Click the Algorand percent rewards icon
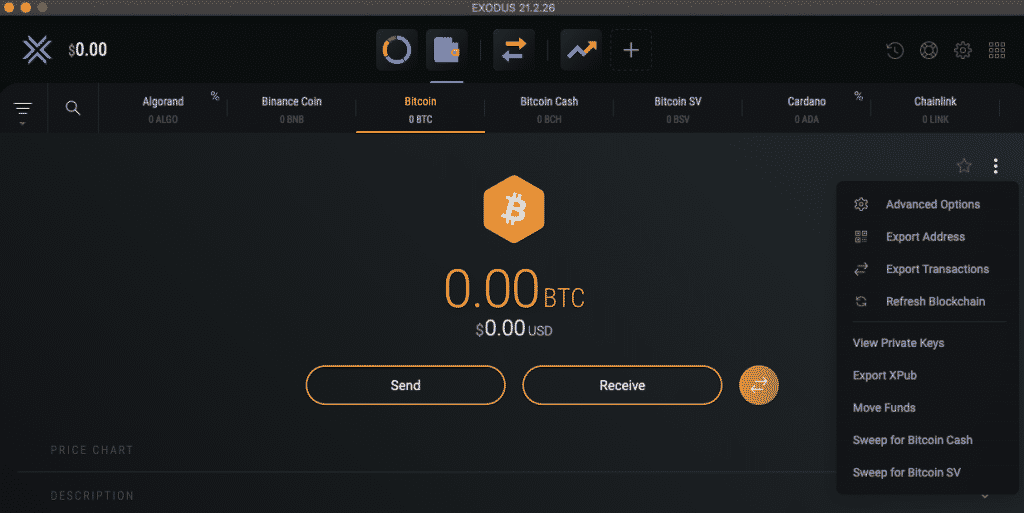The width and height of the screenshot is (1024, 513). click(215, 96)
